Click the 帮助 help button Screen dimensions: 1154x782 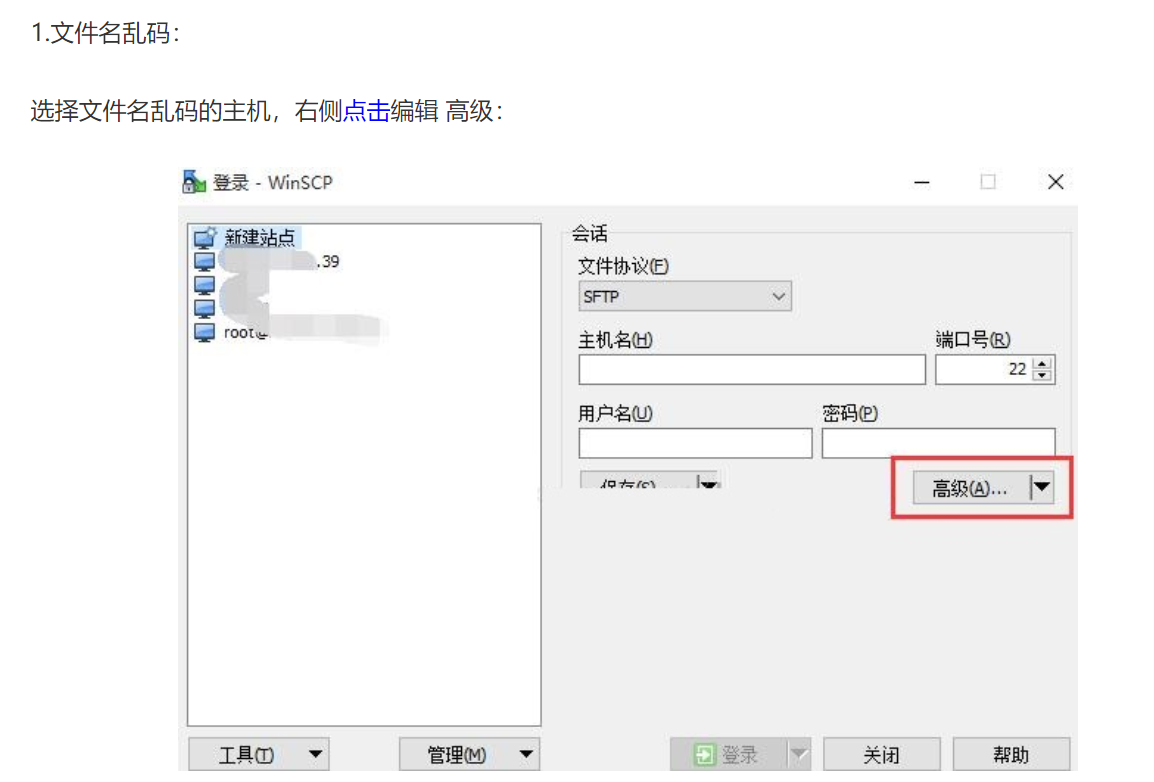[x=1010, y=755]
